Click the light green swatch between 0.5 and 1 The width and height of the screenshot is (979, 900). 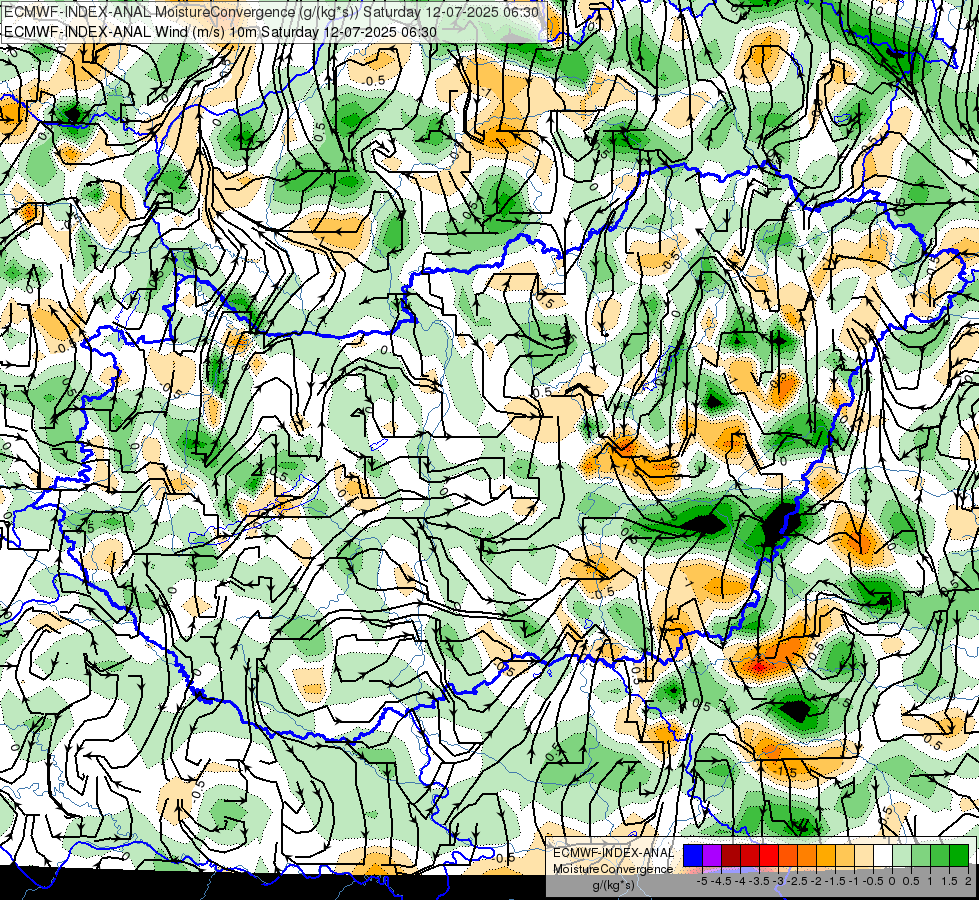[921, 855]
